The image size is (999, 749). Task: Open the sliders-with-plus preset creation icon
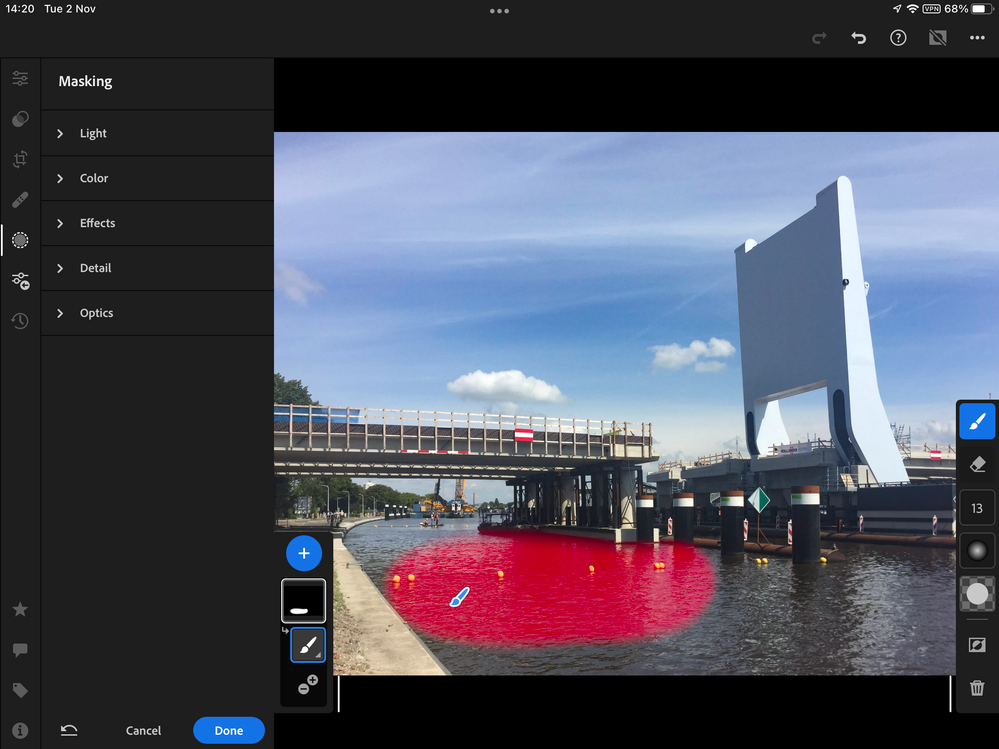point(20,281)
